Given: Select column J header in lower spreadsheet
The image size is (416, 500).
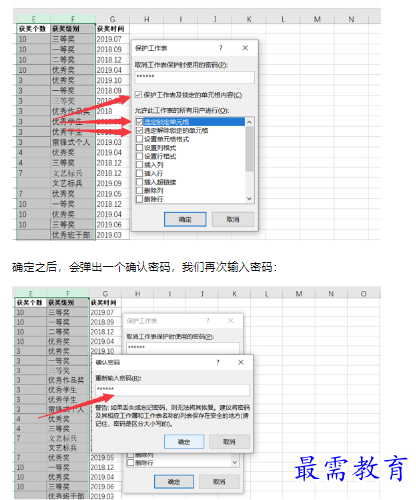Looking at the screenshot, I should (x=202, y=294).
